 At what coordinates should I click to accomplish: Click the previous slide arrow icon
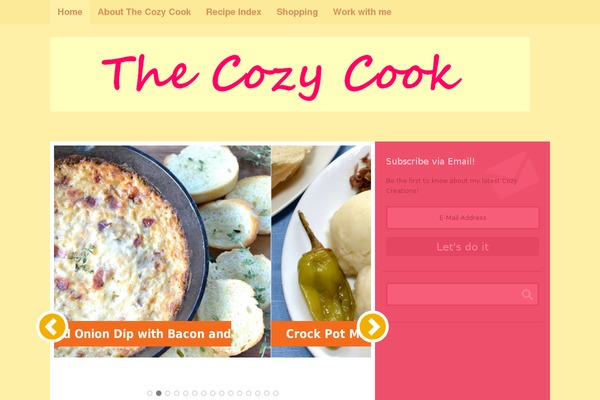tap(52, 327)
